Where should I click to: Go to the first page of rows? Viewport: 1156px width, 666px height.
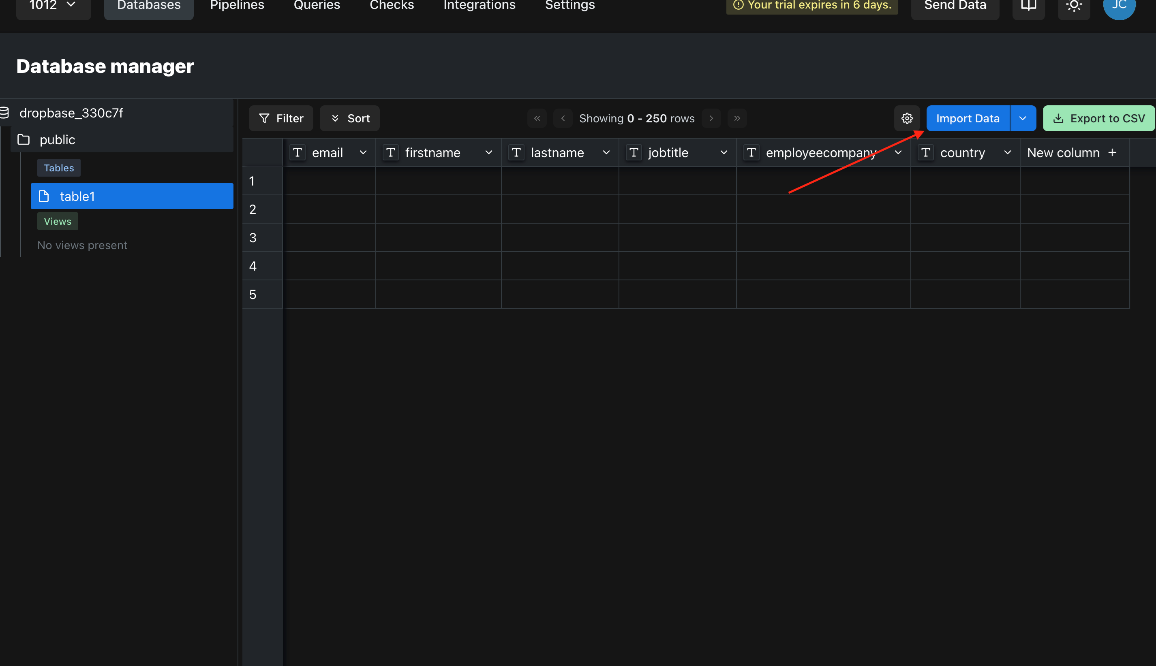pyautogui.click(x=537, y=118)
